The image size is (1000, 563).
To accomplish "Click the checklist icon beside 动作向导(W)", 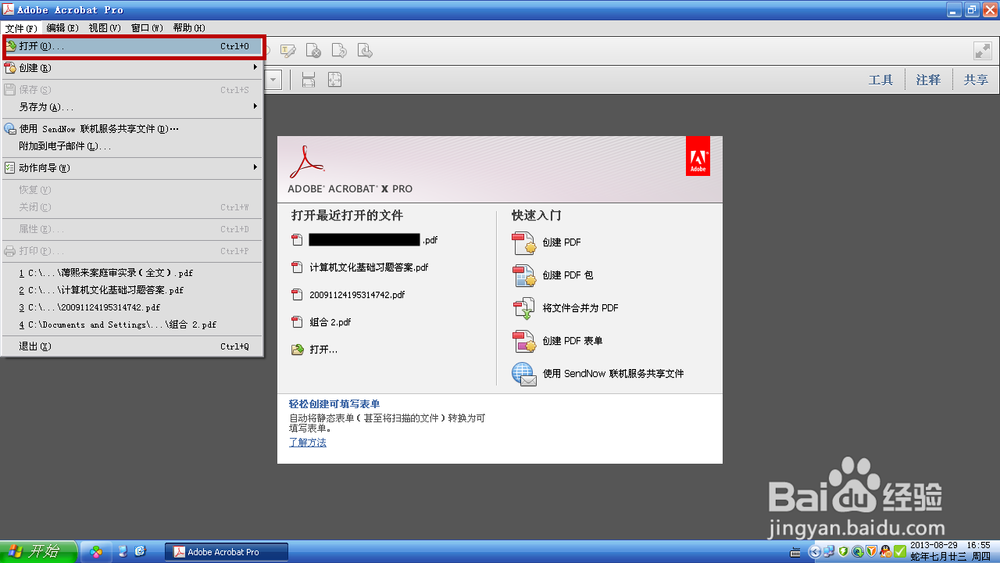I will [x=10, y=168].
